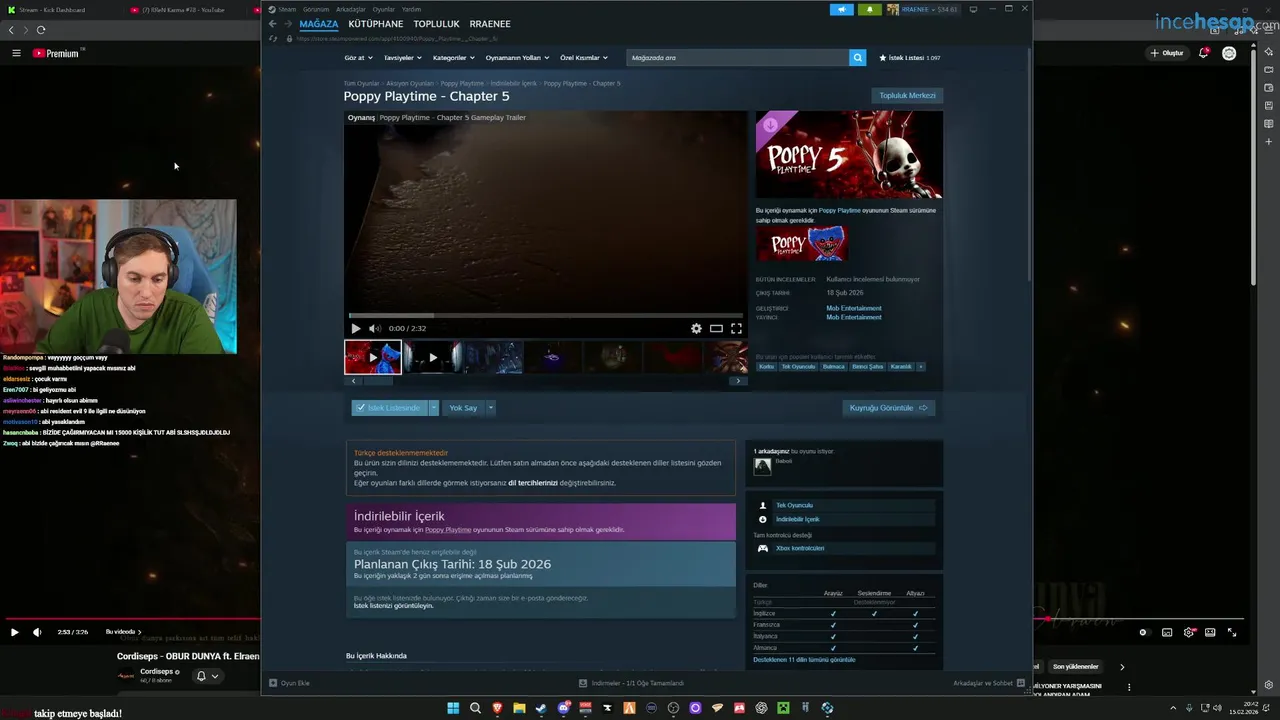Click the Mağazada ara search field
1280x720 pixels.
[738, 58]
